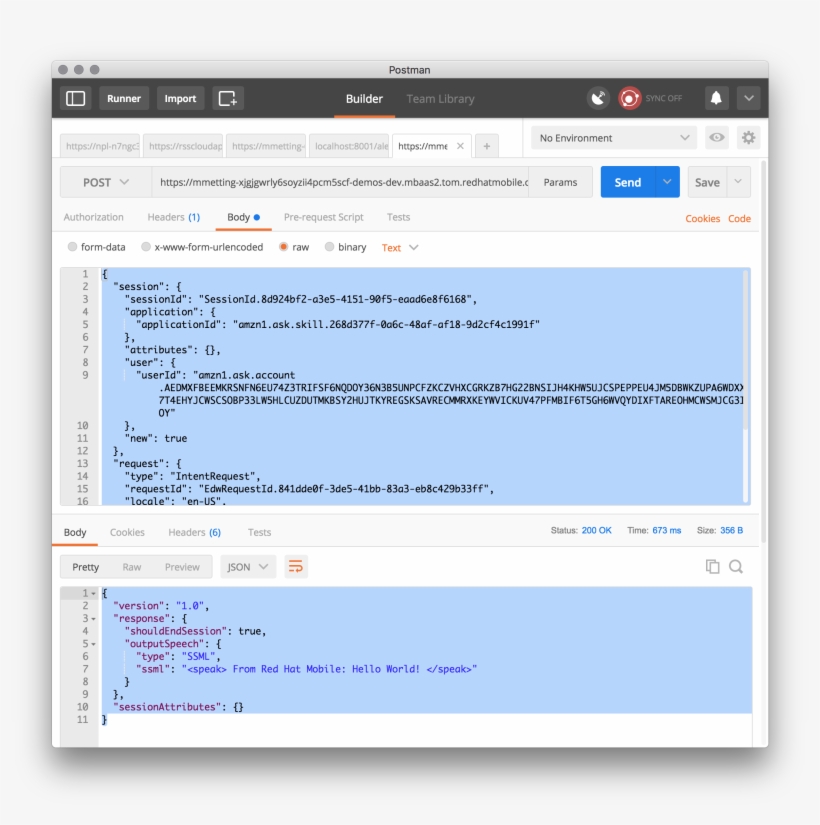
Task: Open manage environments gear icon
Action: 748,138
